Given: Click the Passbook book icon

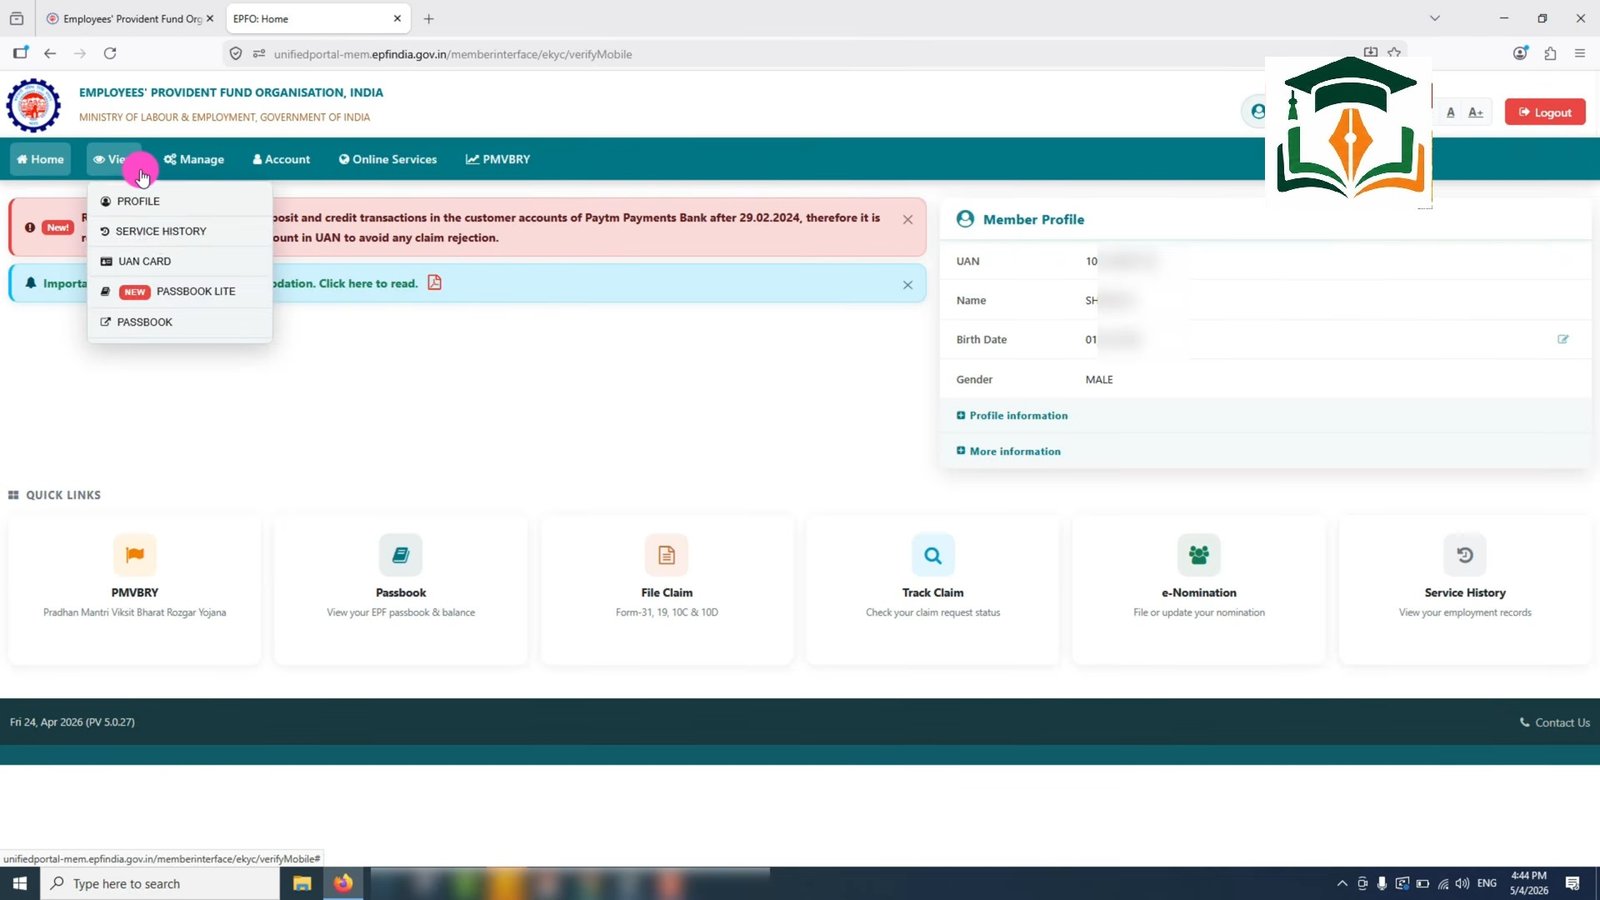Looking at the screenshot, I should point(401,555).
